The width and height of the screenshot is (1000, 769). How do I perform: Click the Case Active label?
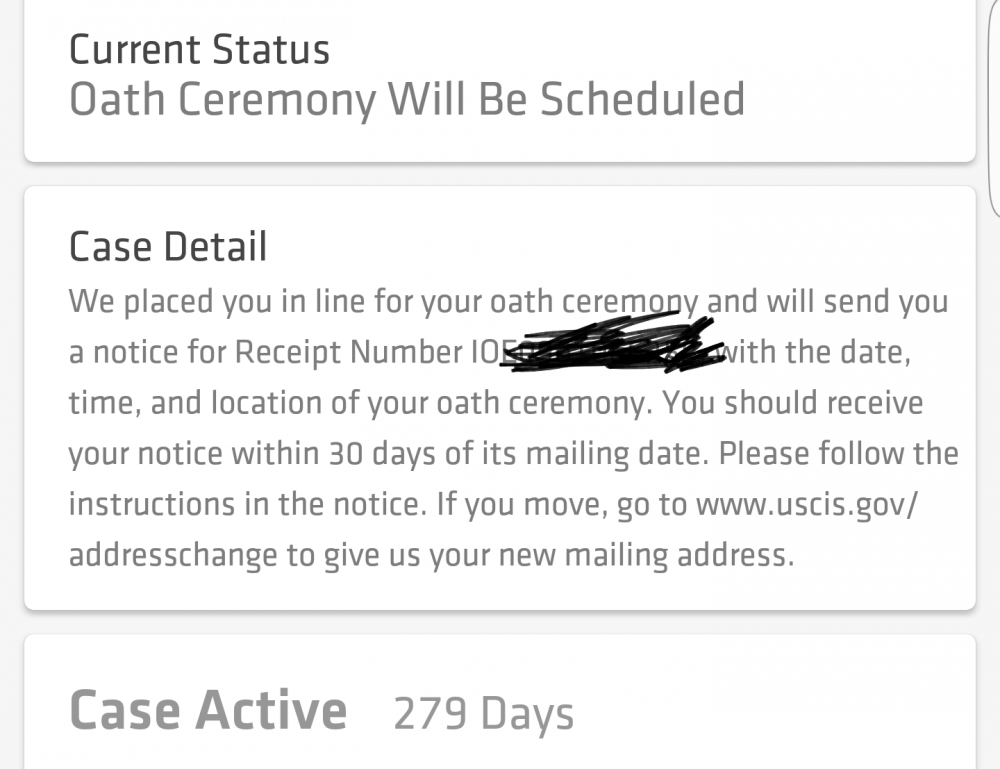coord(208,710)
